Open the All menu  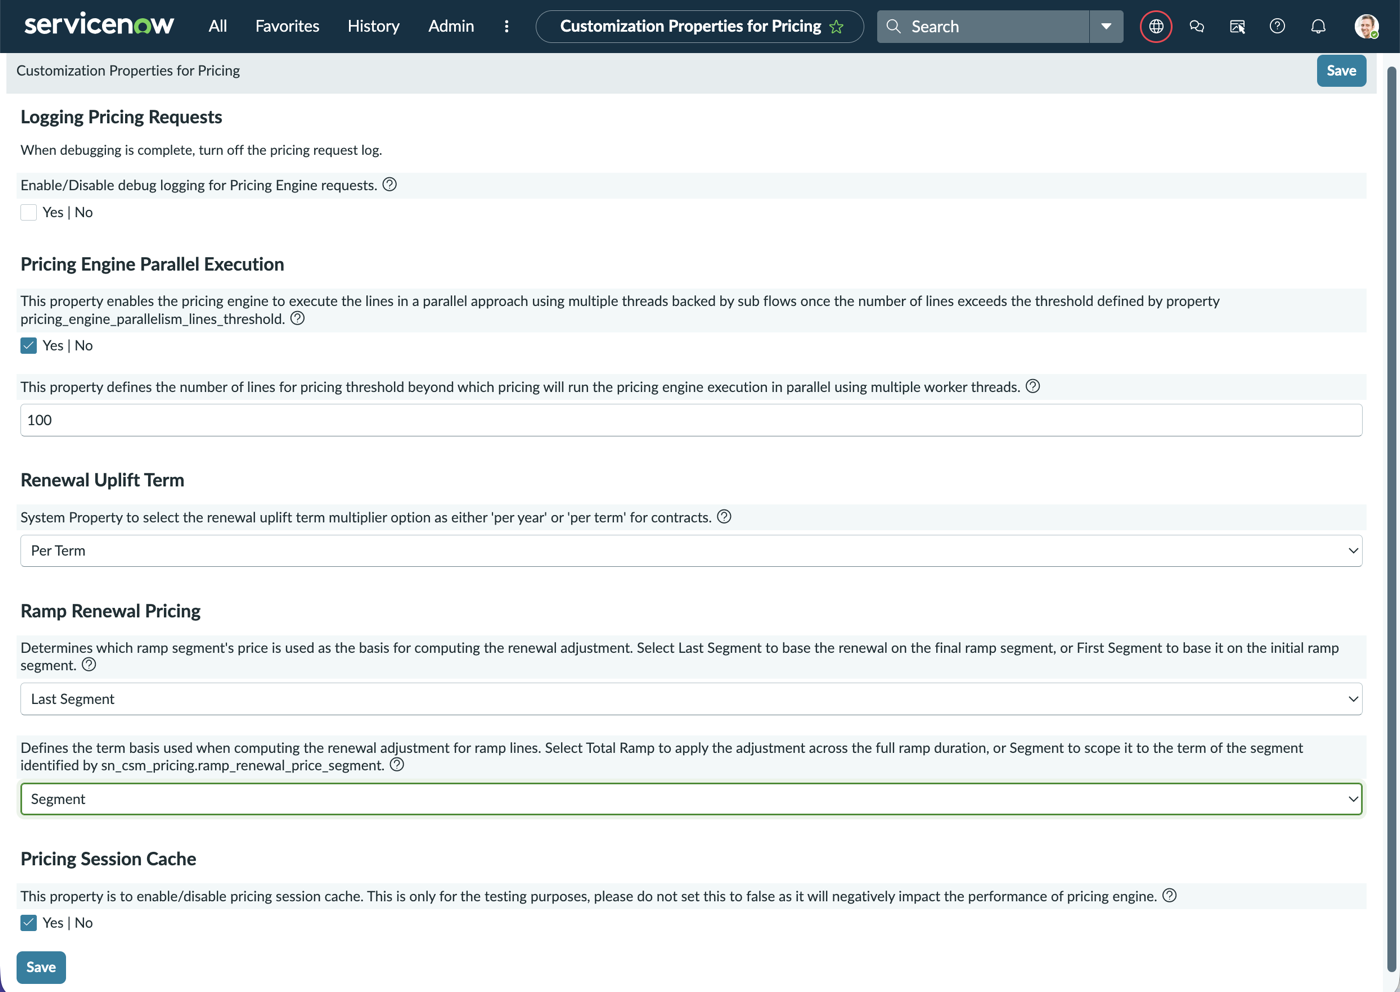[218, 26]
